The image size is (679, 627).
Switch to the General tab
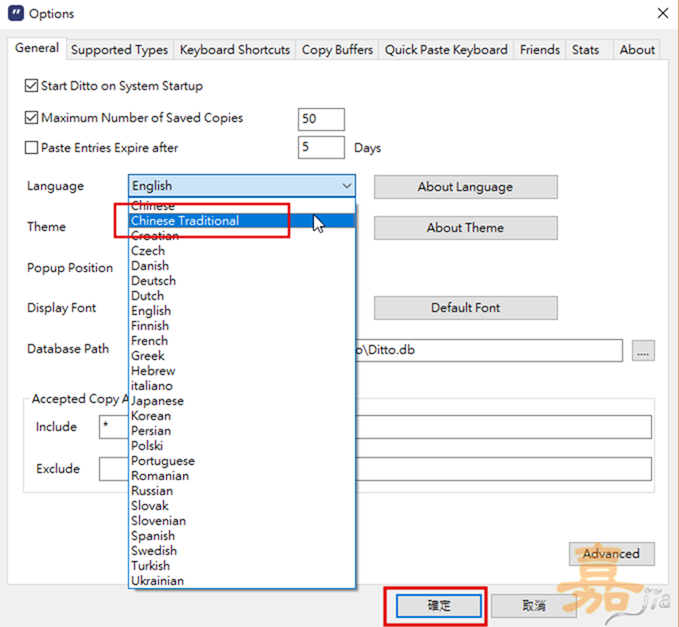[x=37, y=48]
